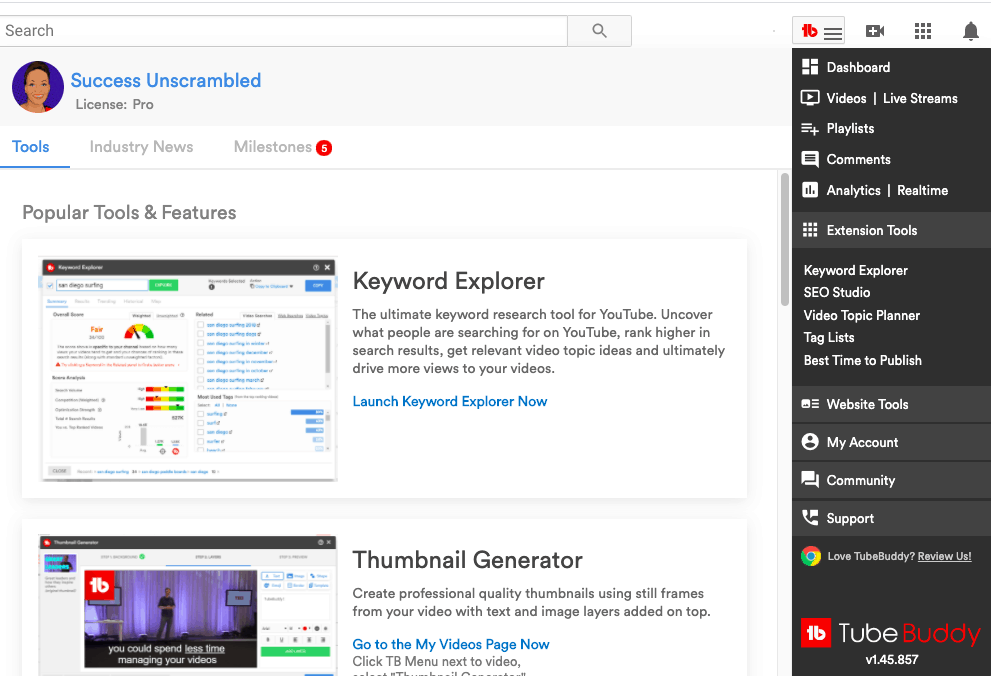The width and height of the screenshot is (991, 676).
Task: Click the Analytics bar chart icon
Action: 810,190
